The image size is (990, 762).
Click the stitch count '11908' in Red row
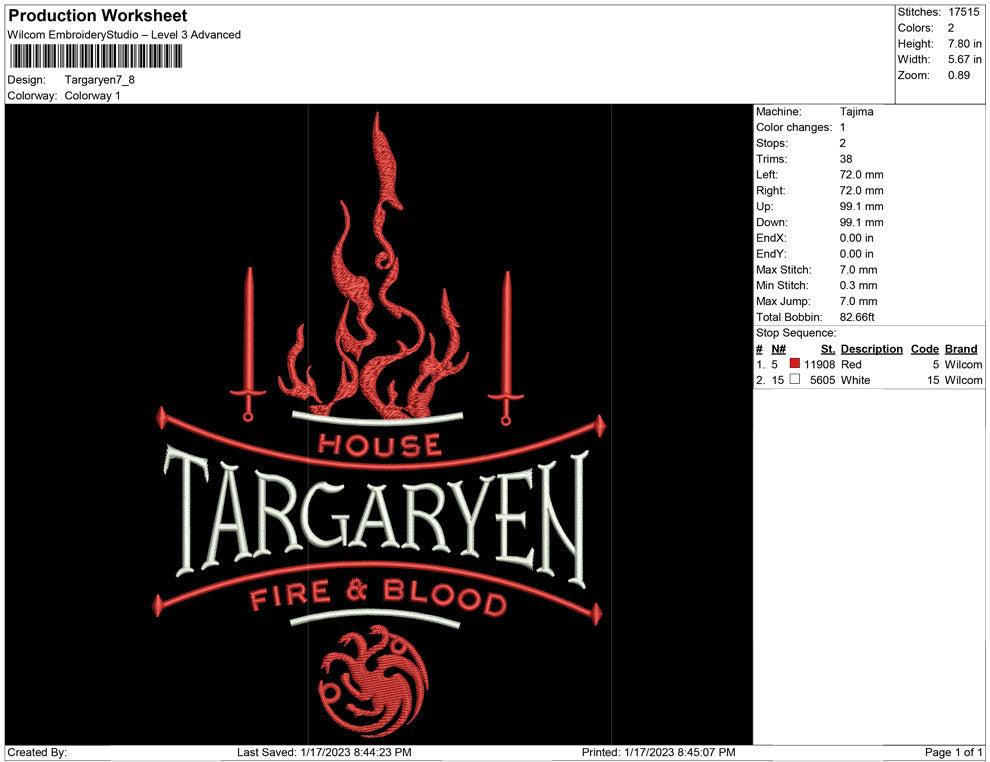[820, 364]
